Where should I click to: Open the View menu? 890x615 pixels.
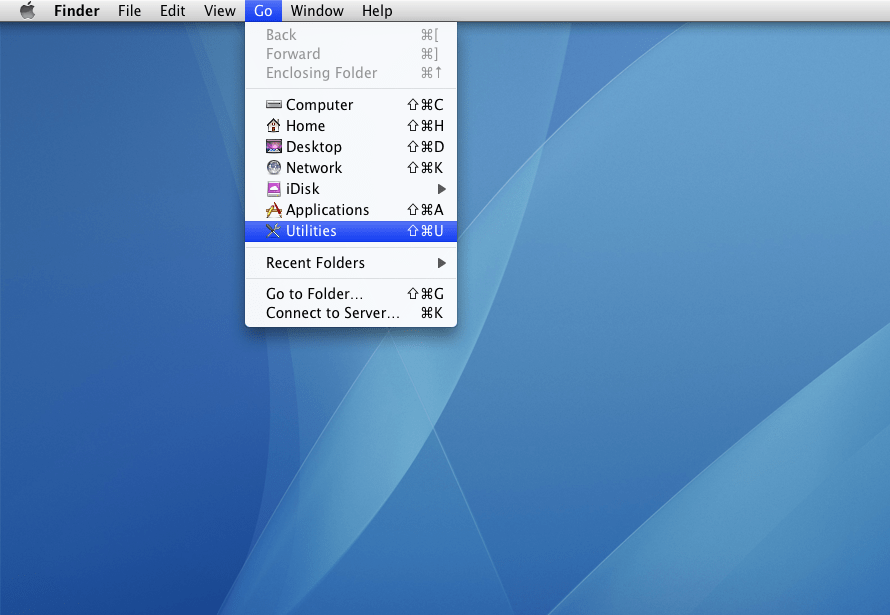[220, 11]
